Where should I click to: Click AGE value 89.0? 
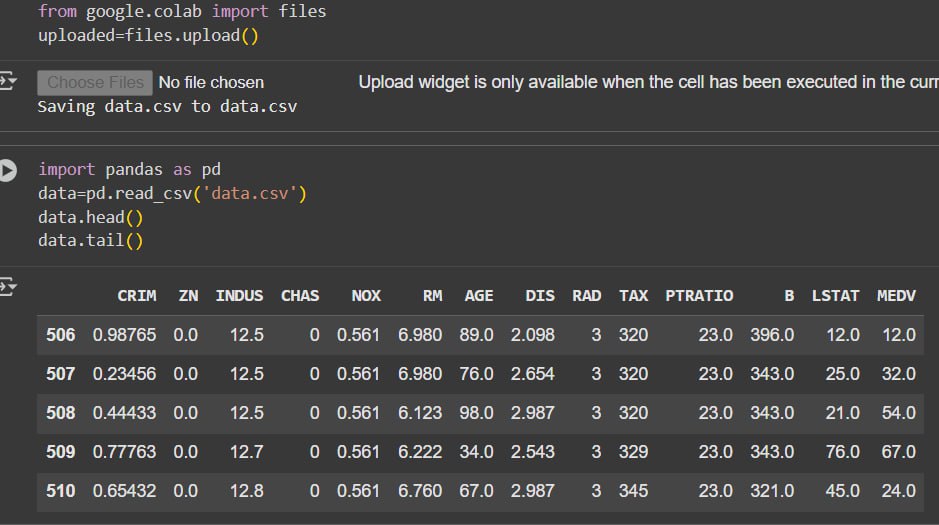(x=477, y=335)
